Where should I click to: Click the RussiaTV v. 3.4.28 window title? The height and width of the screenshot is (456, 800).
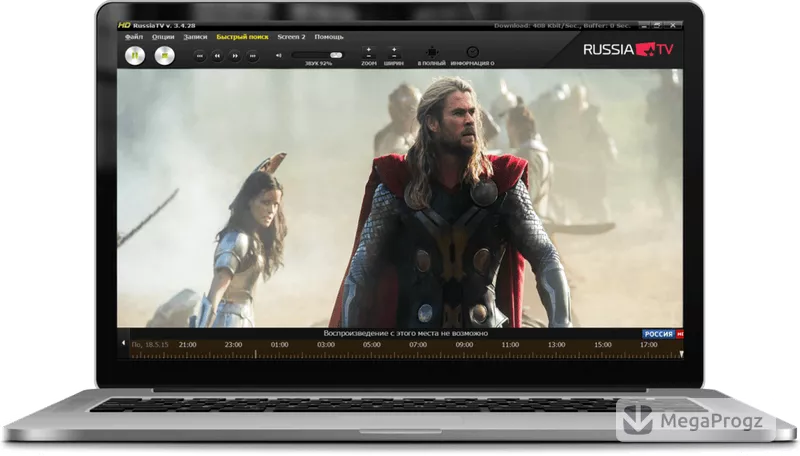pyautogui.click(x=164, y=26)
